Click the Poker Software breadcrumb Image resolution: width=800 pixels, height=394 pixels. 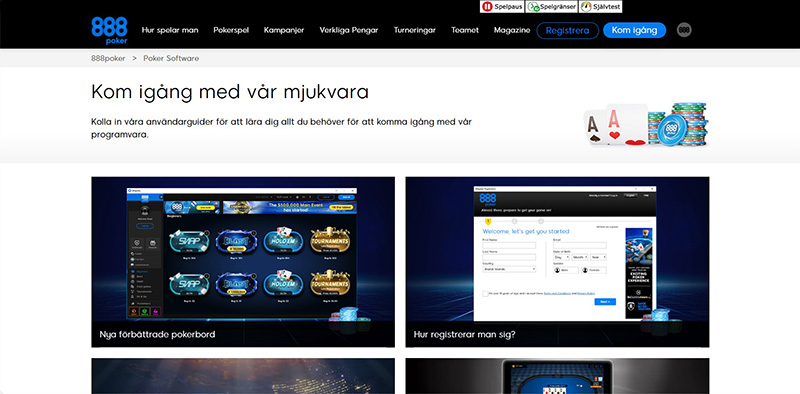[171, 58]
